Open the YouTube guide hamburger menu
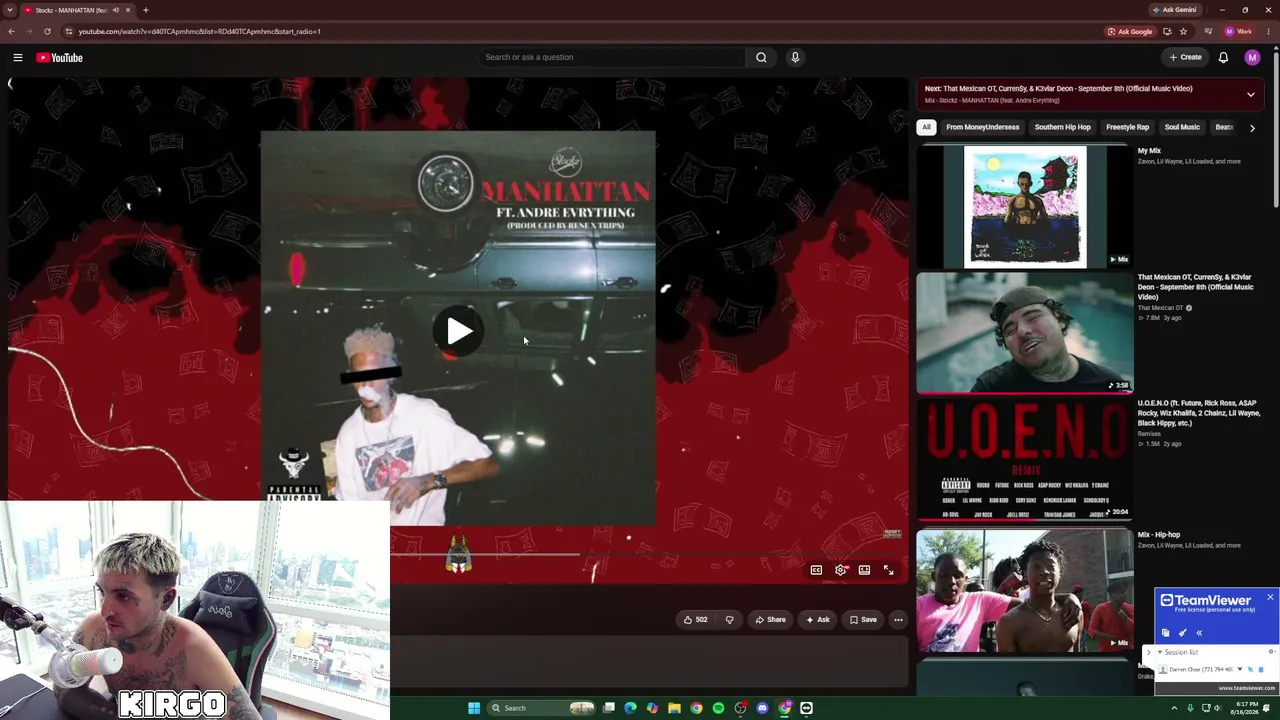Screen dimensions: 1280x720 [18, 57]
